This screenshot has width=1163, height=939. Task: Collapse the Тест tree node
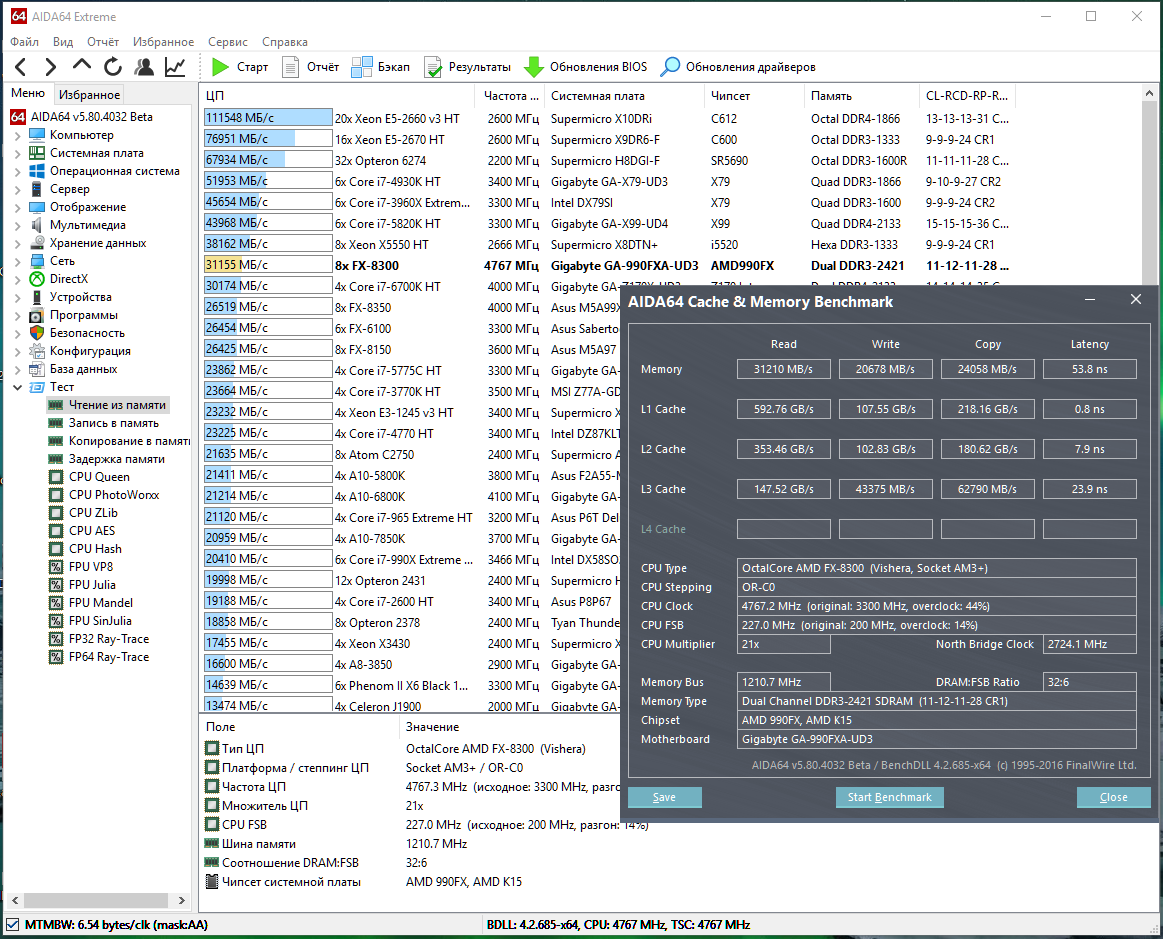pyautogui.click(x=18, y=387)
